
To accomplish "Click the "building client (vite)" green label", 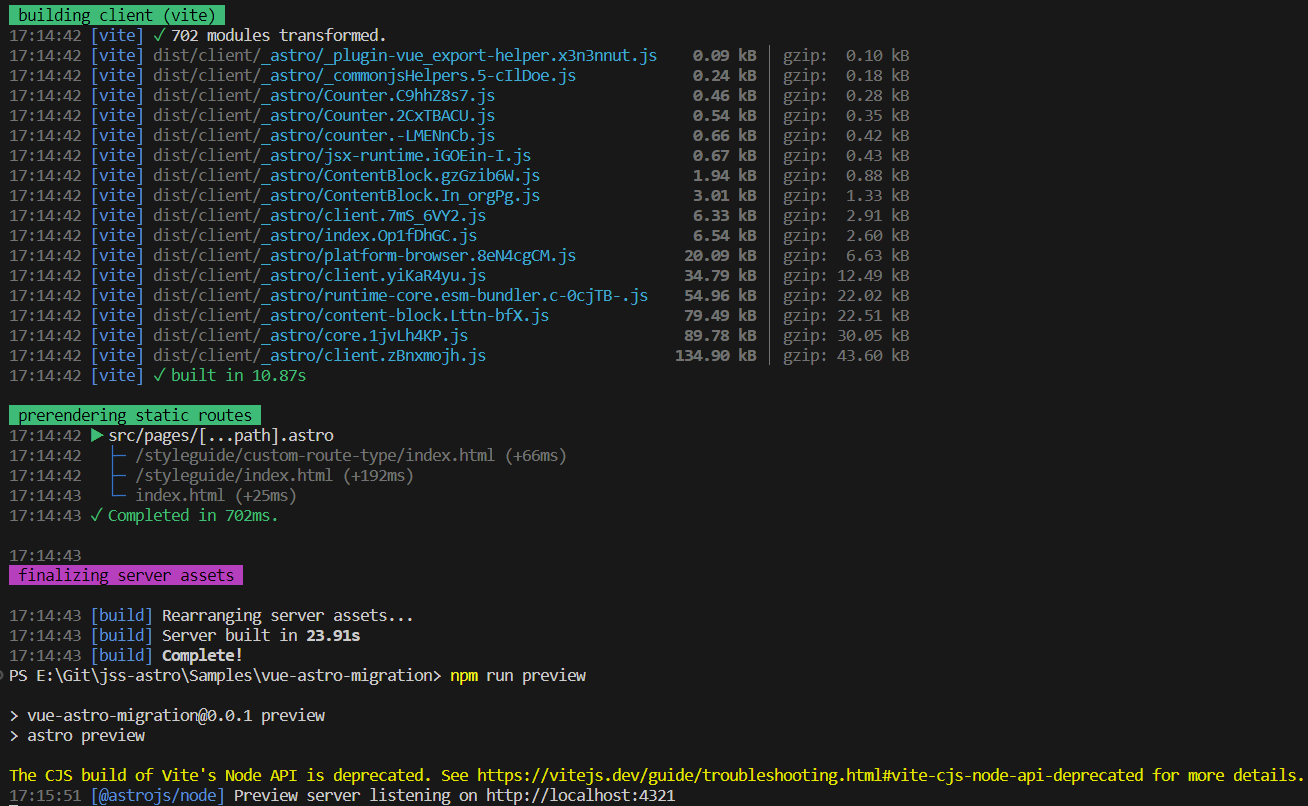I will (x=116, y=15).
